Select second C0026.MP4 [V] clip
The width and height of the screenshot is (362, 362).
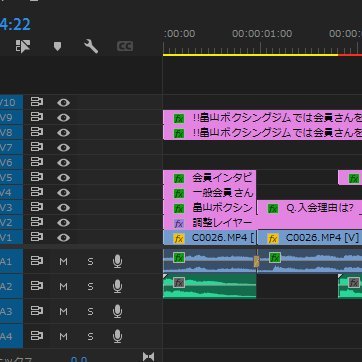[310, 238]
